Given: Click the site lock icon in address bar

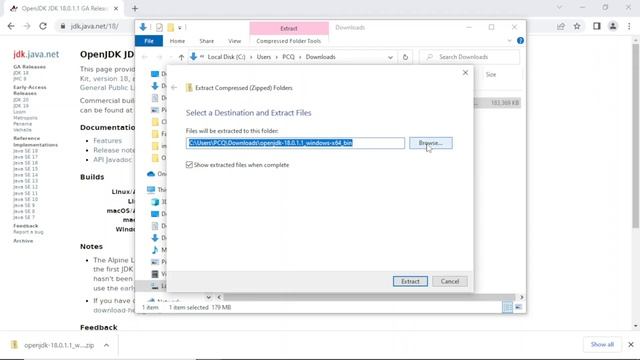Looking at the screenshot, I should pos(62,26).
